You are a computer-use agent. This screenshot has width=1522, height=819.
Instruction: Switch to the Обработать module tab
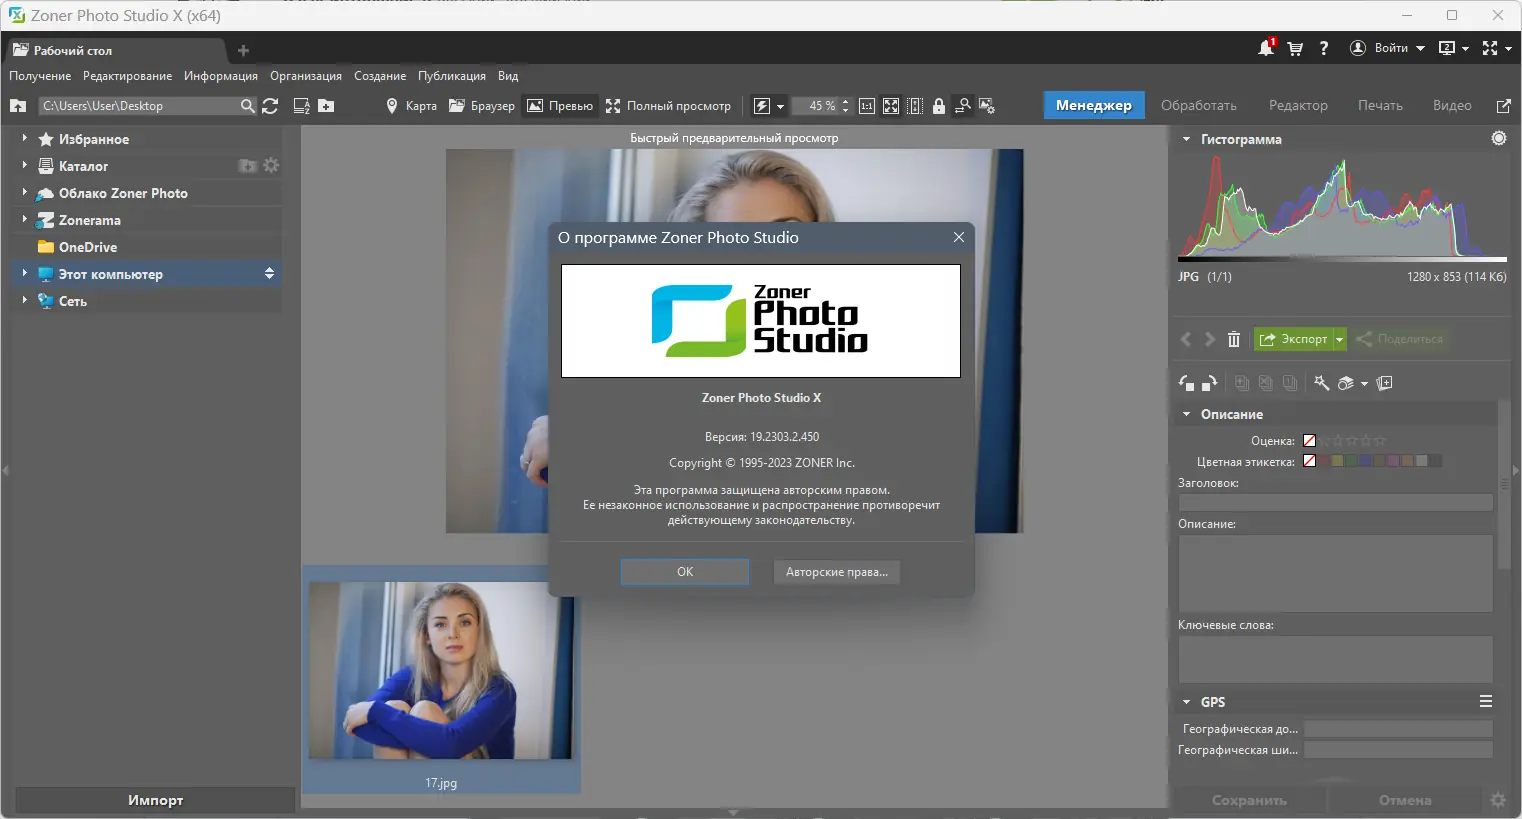pos(1199,106)
